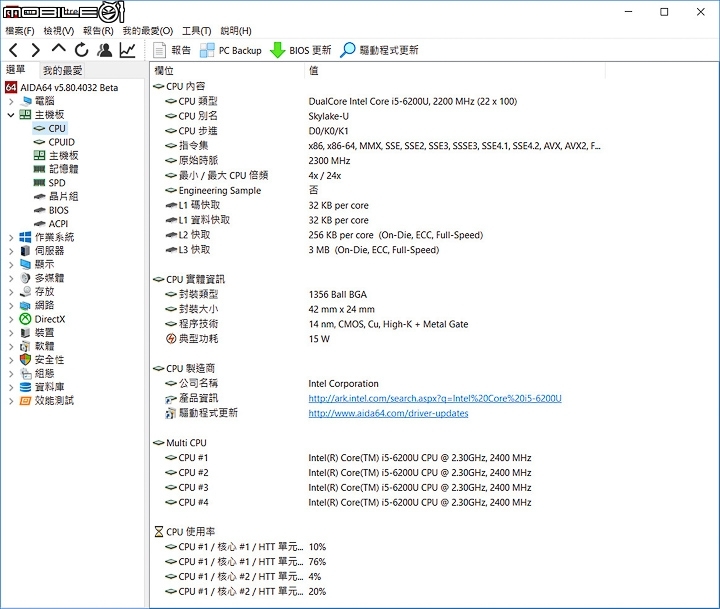
Task: Expand the 作業系統 tree node
Action: tap(11, 237)
